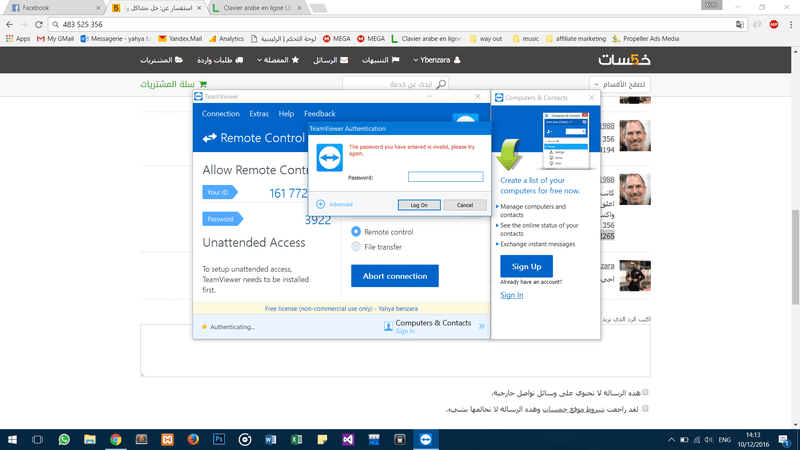Select the File transfer radio option
Screen dimensions: 800x450
coord(356,247)
